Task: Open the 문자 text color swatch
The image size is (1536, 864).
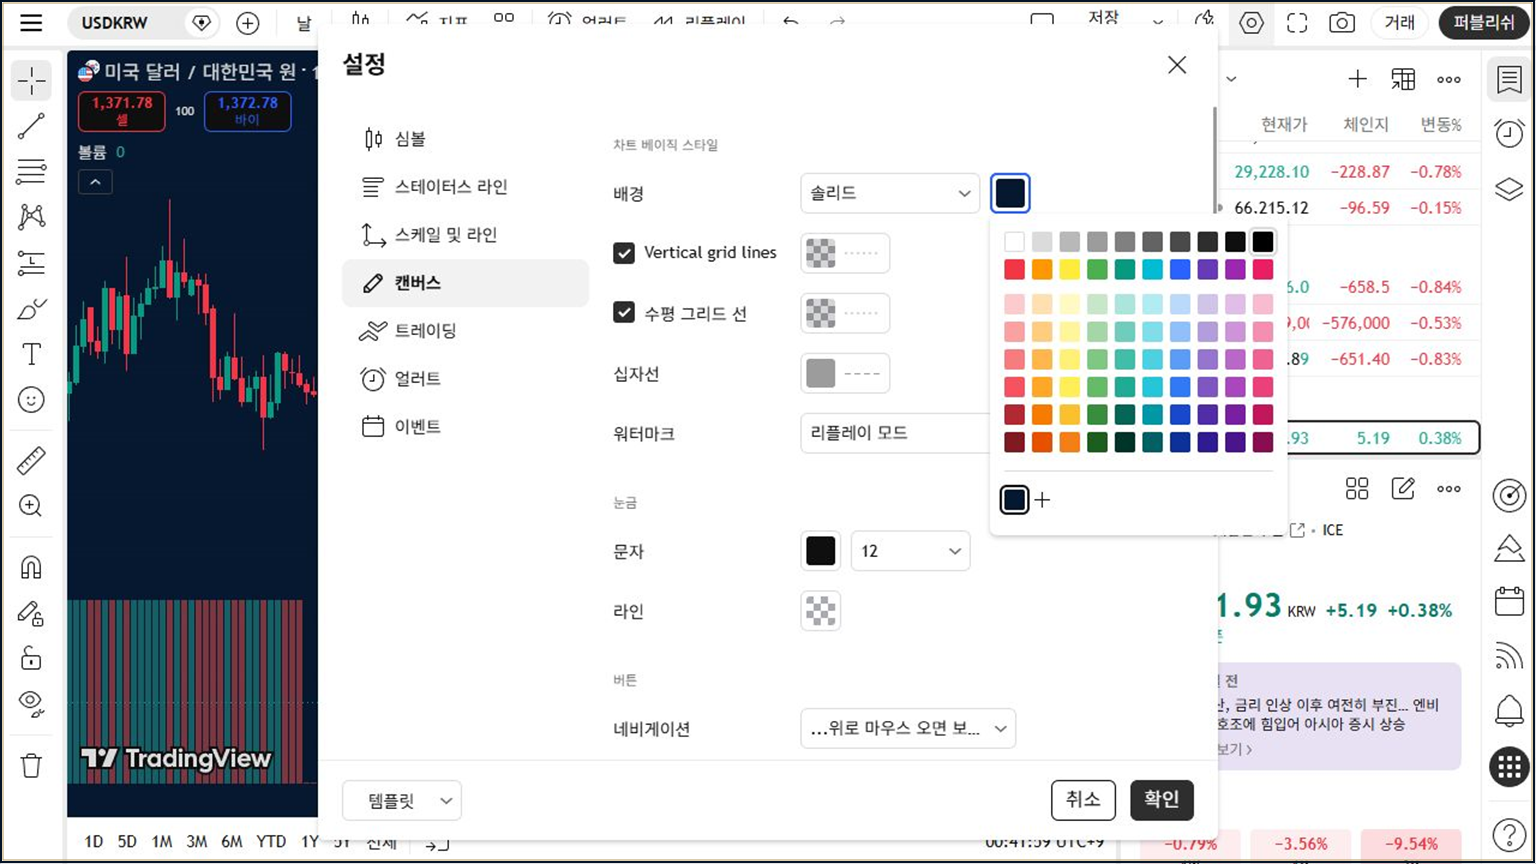Action: [x=821, y=551]
